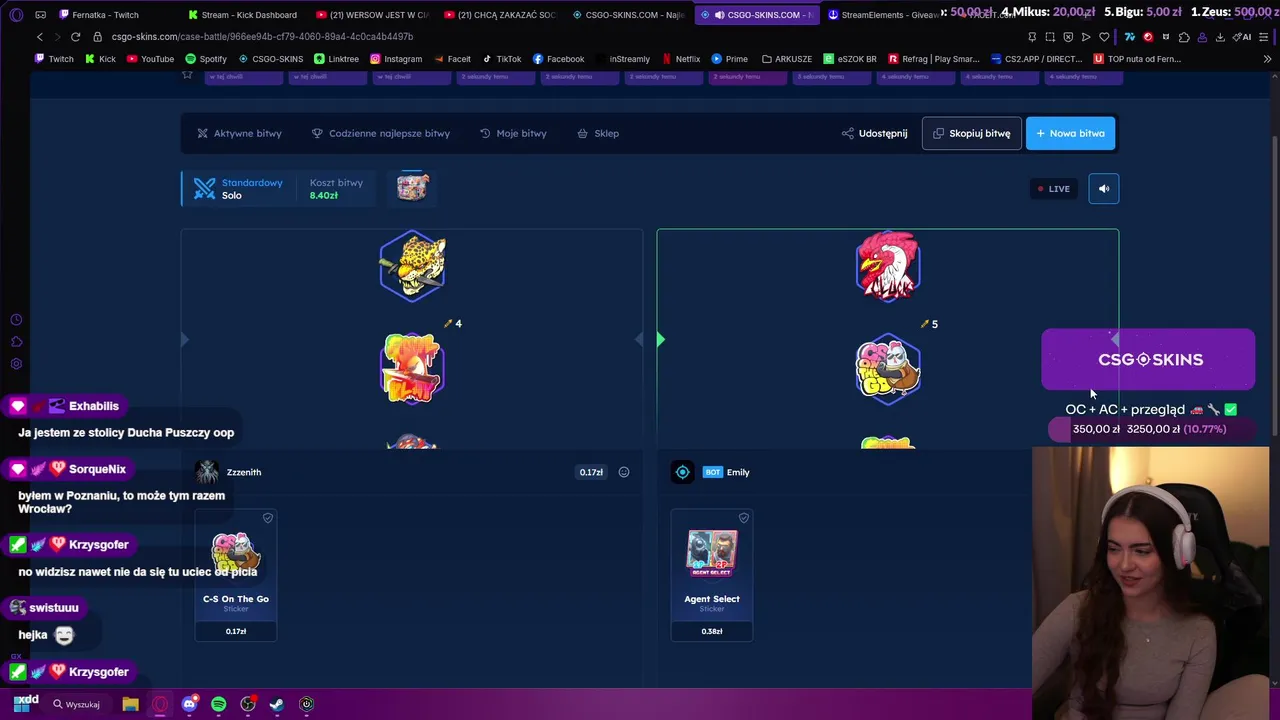Select the Standardowy Solo battle mode tab
The height and width of the screenshot is (720, 1280).
click(x=238, y=188)
